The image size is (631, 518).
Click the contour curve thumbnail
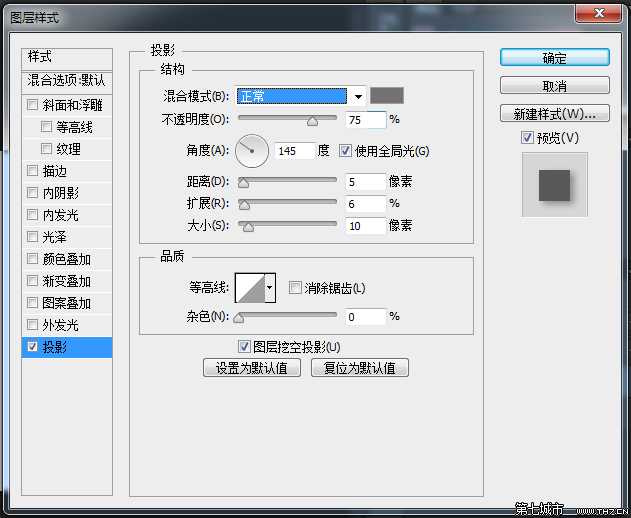(250, 287)
